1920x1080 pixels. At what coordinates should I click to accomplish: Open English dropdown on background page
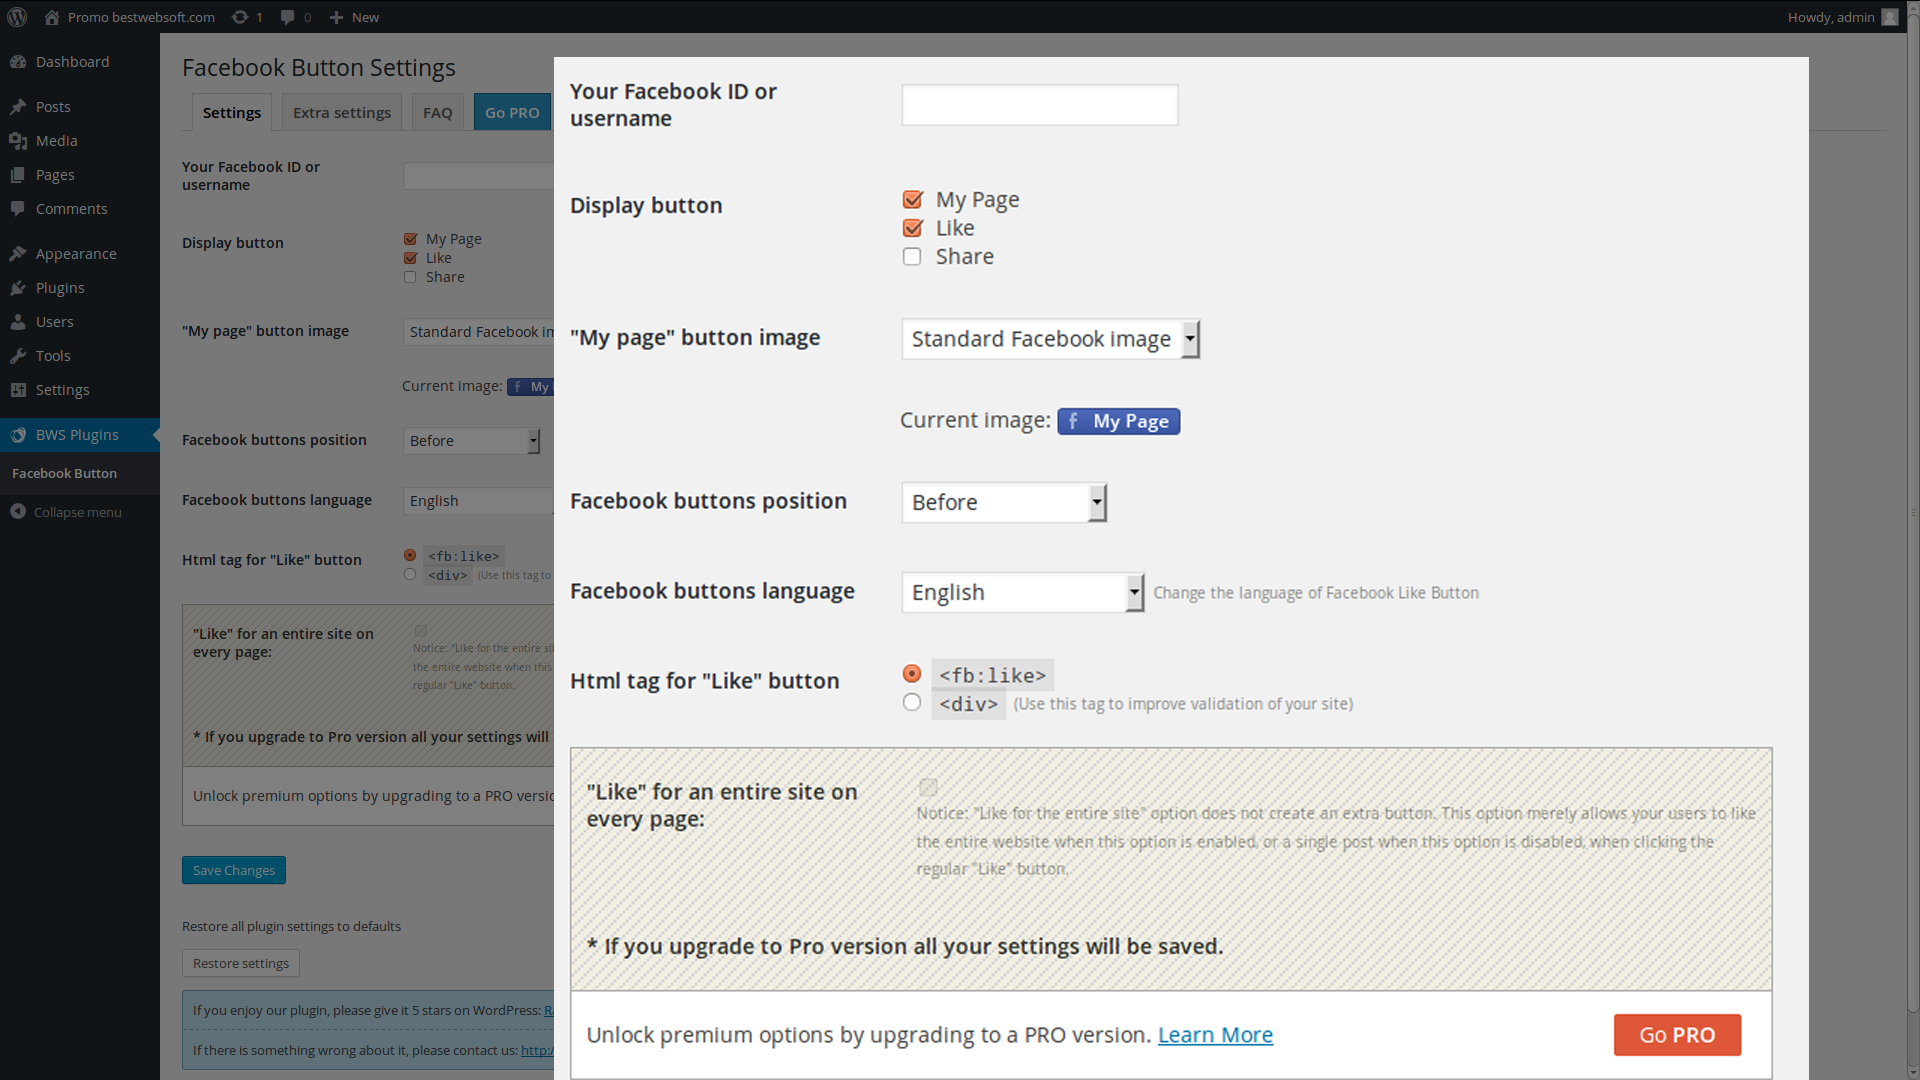(x=478, y=501)
